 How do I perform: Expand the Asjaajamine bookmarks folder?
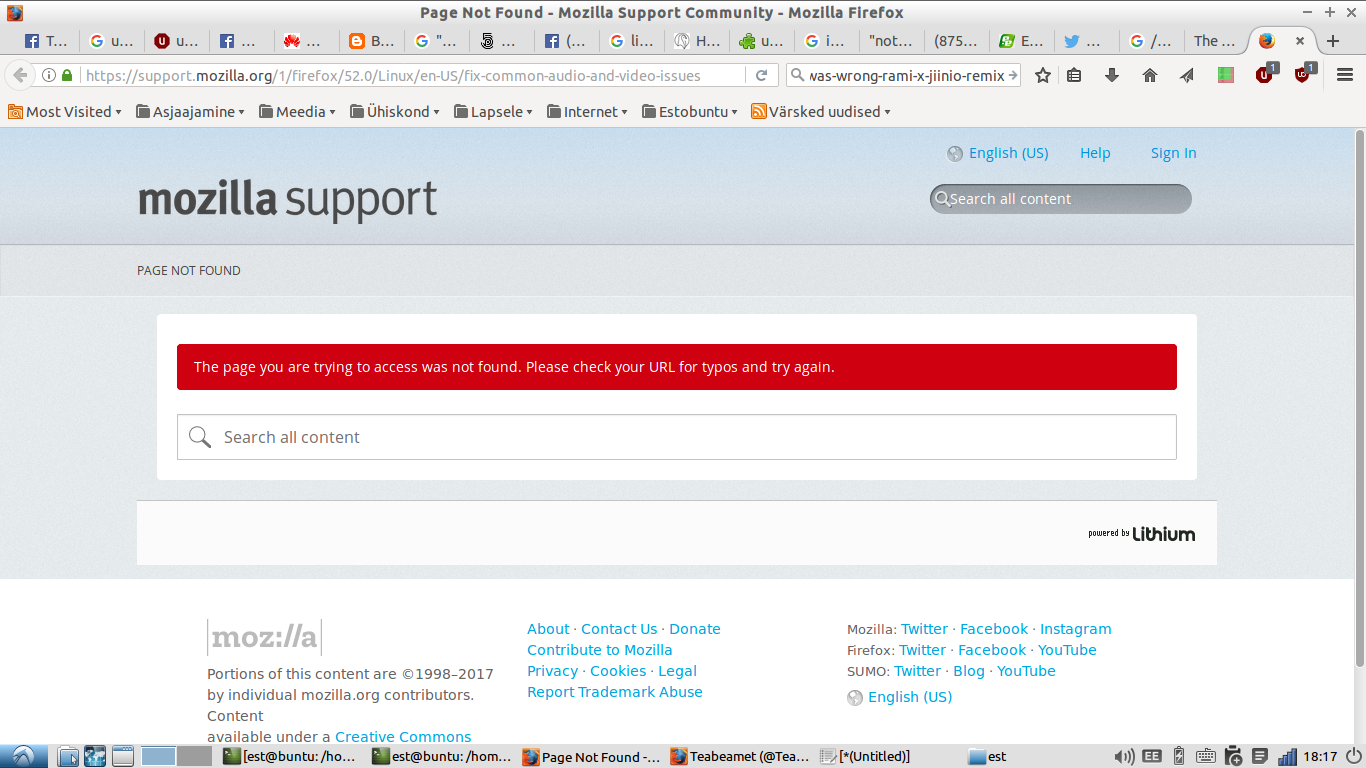tap(190, 112)
